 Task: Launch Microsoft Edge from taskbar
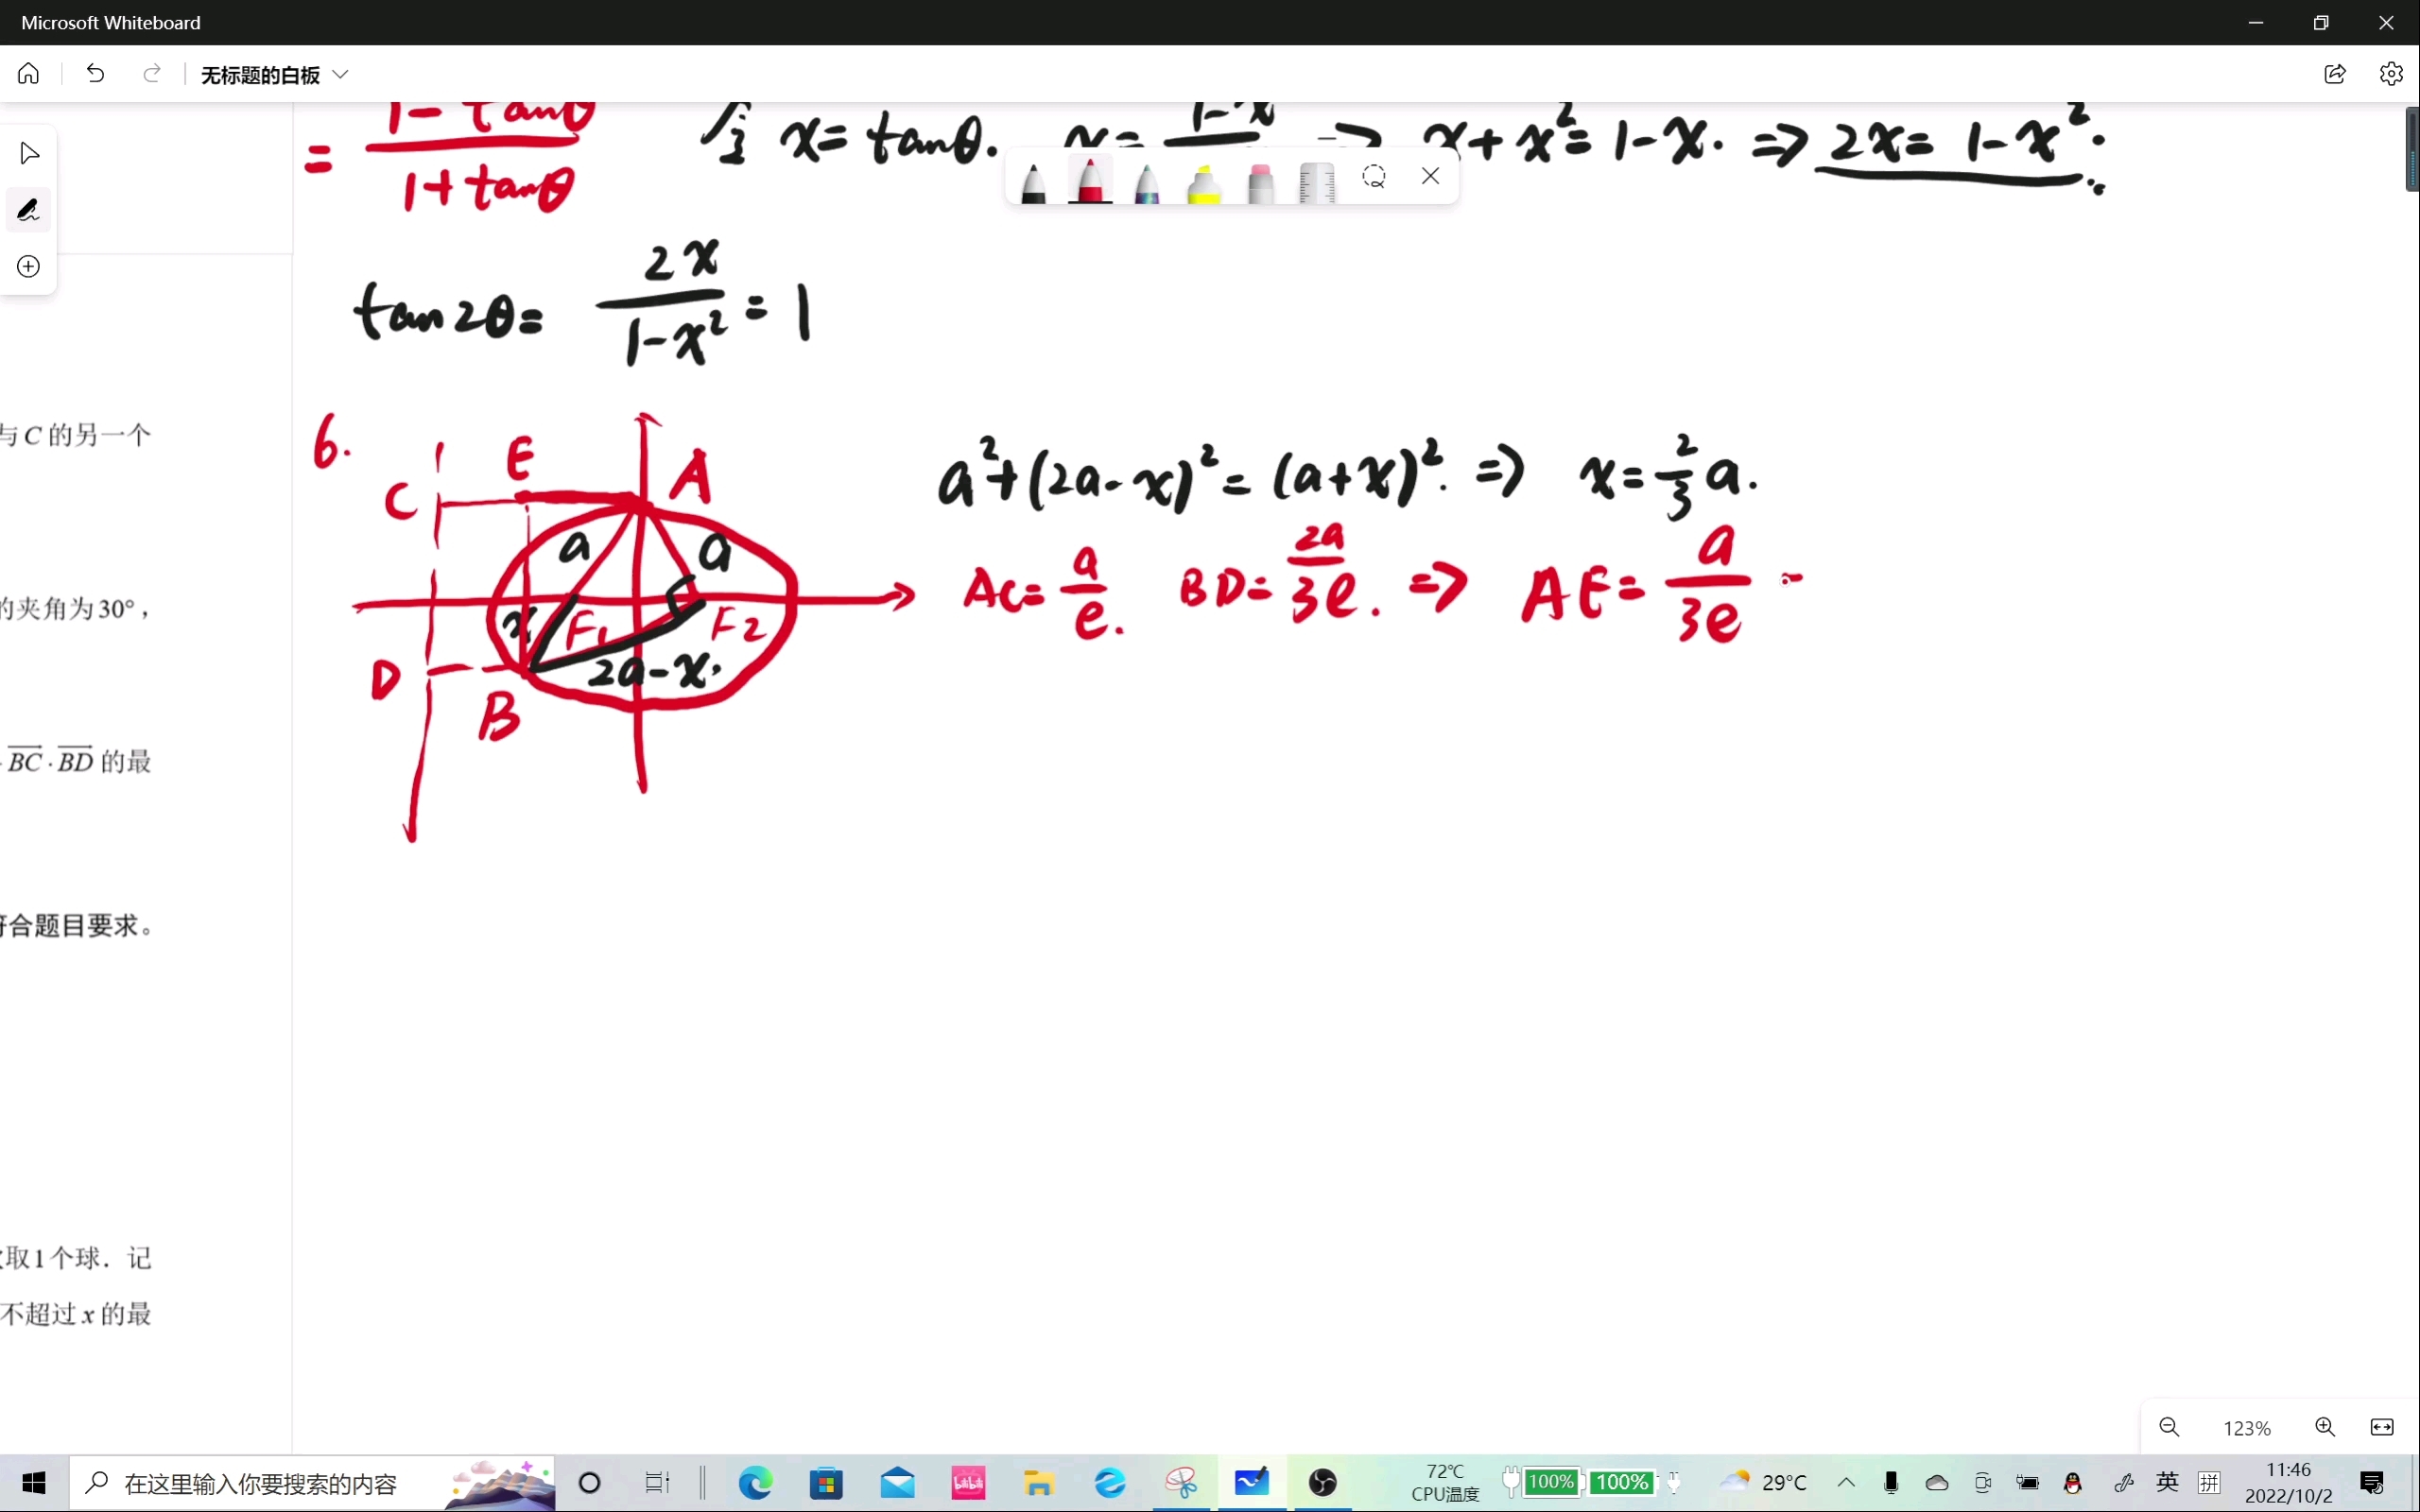[x=756, y=1483]
